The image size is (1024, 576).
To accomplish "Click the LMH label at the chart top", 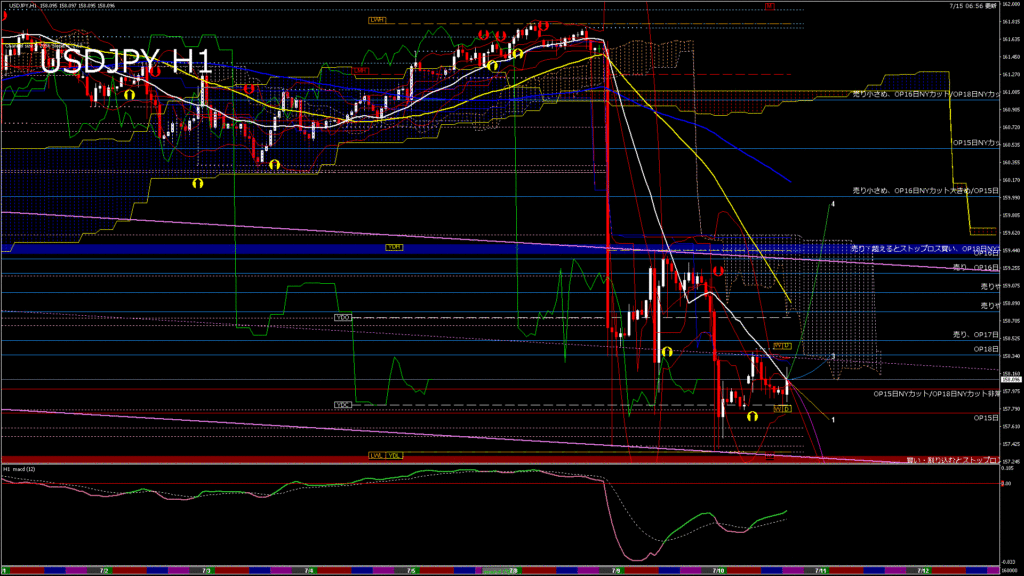I will tap(377, 19).
